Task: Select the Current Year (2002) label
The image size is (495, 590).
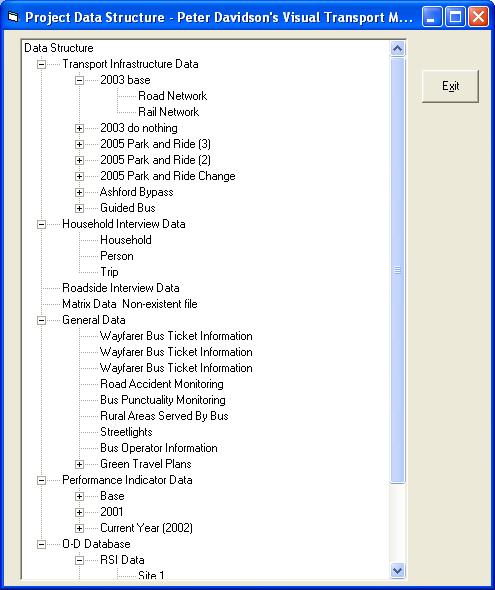Action: (x=146, y=528)
